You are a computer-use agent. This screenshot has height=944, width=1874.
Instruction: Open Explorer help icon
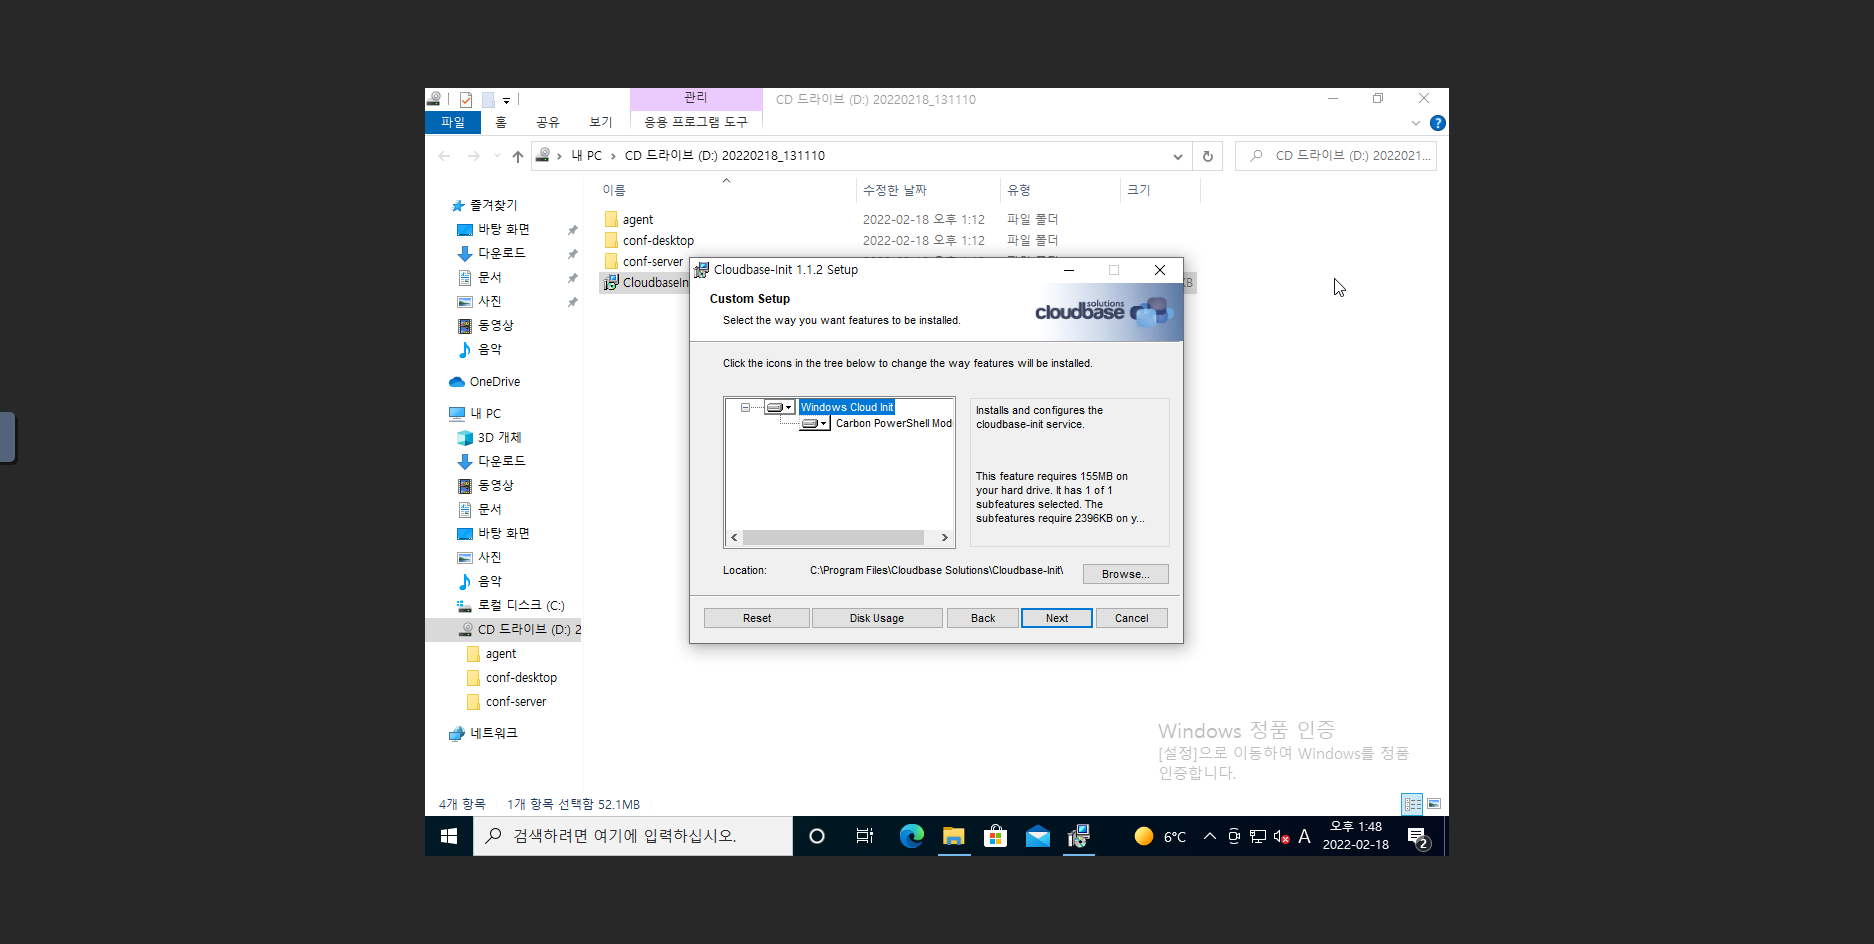click(x=1438, y=123)
